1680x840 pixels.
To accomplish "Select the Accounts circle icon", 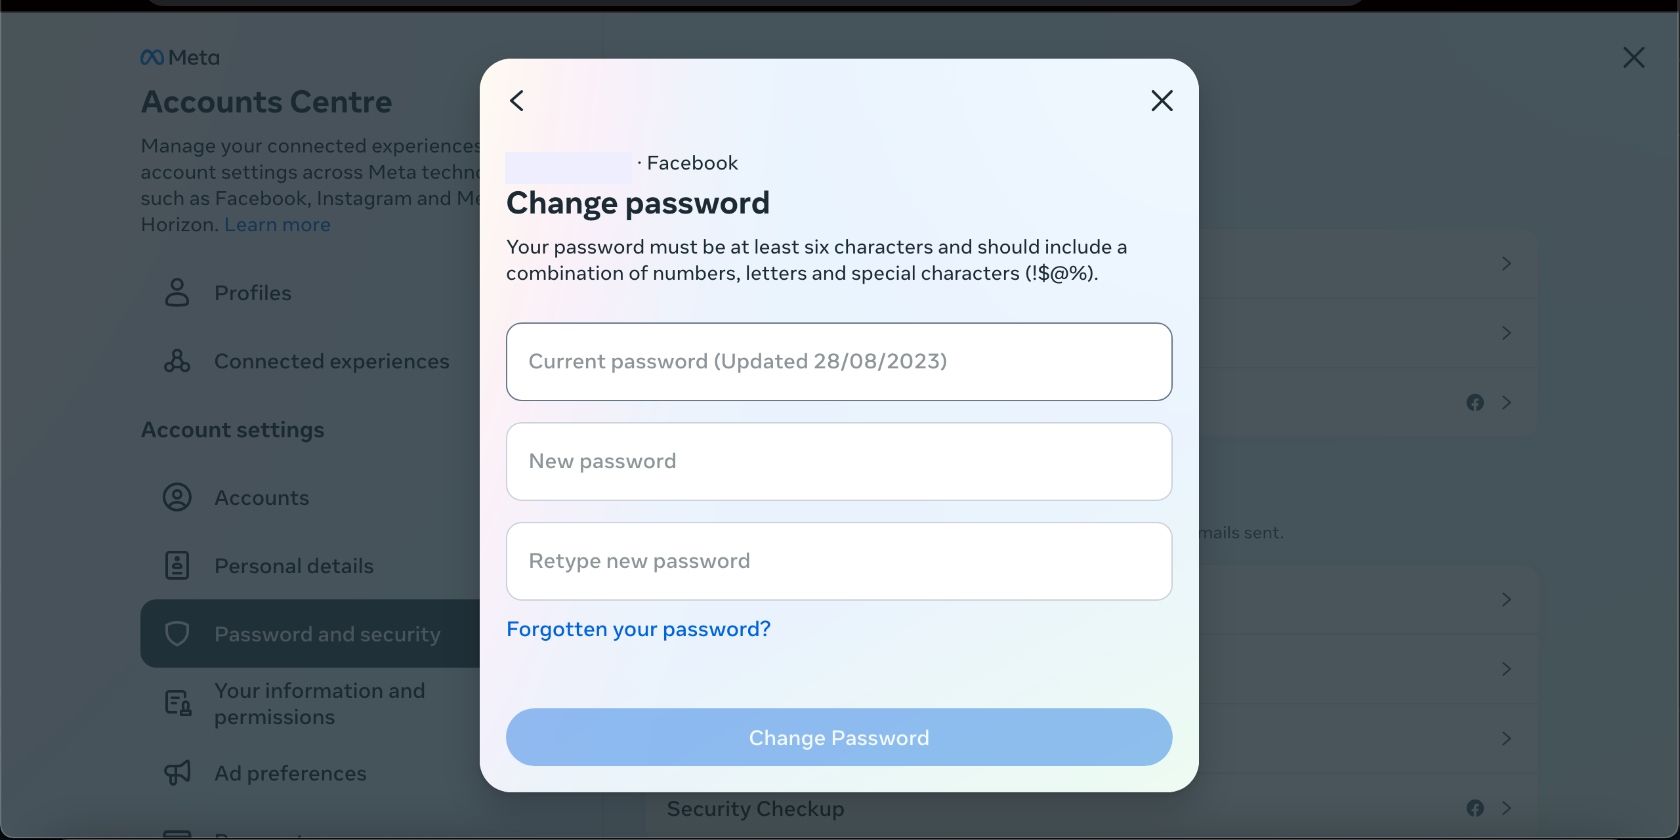I will pos(176,497).
